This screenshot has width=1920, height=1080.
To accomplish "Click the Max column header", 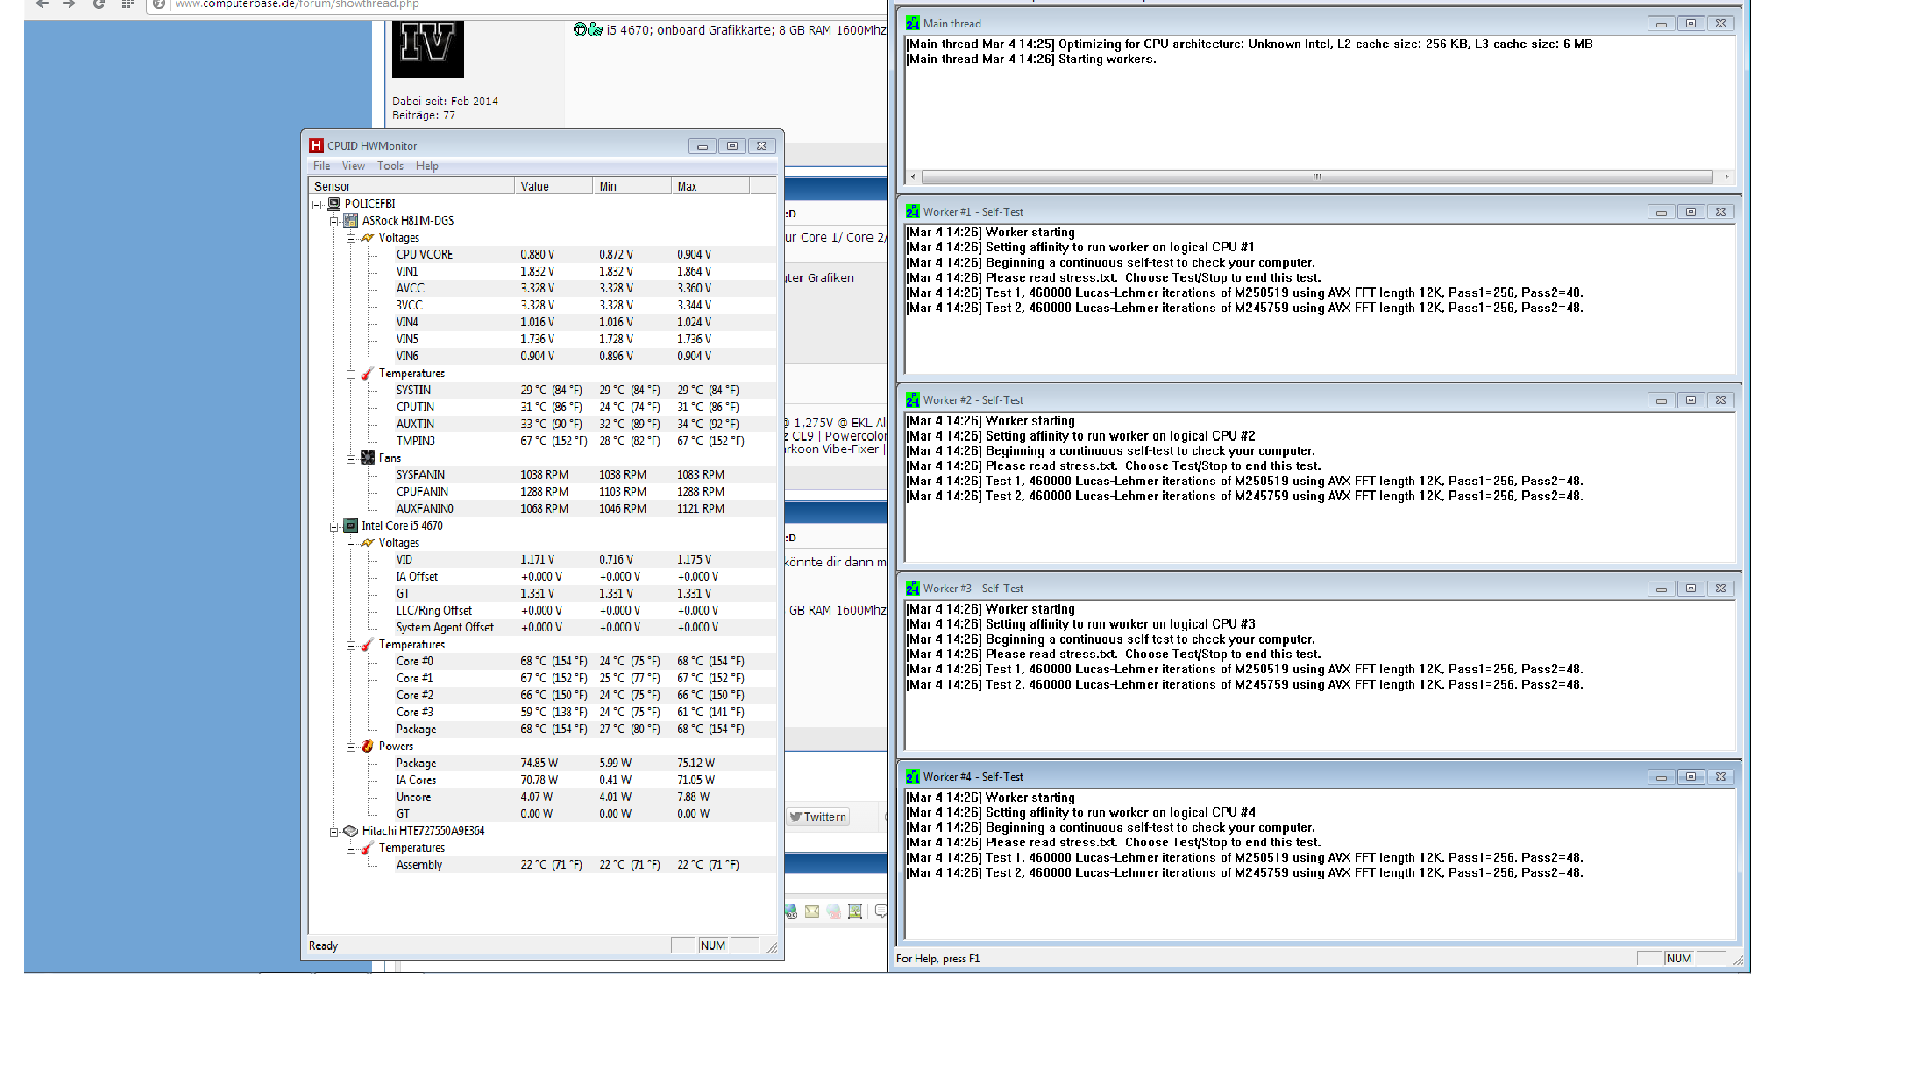I will click(x=710, y=187).
